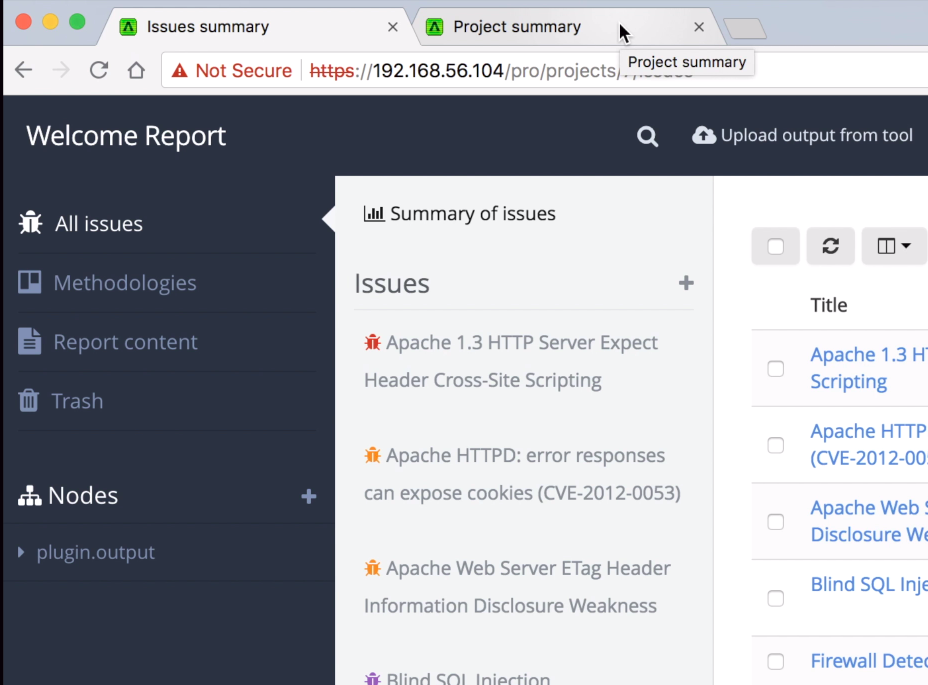Tick the checkbox next to Apache HTTPD issue

click(775, 445)
